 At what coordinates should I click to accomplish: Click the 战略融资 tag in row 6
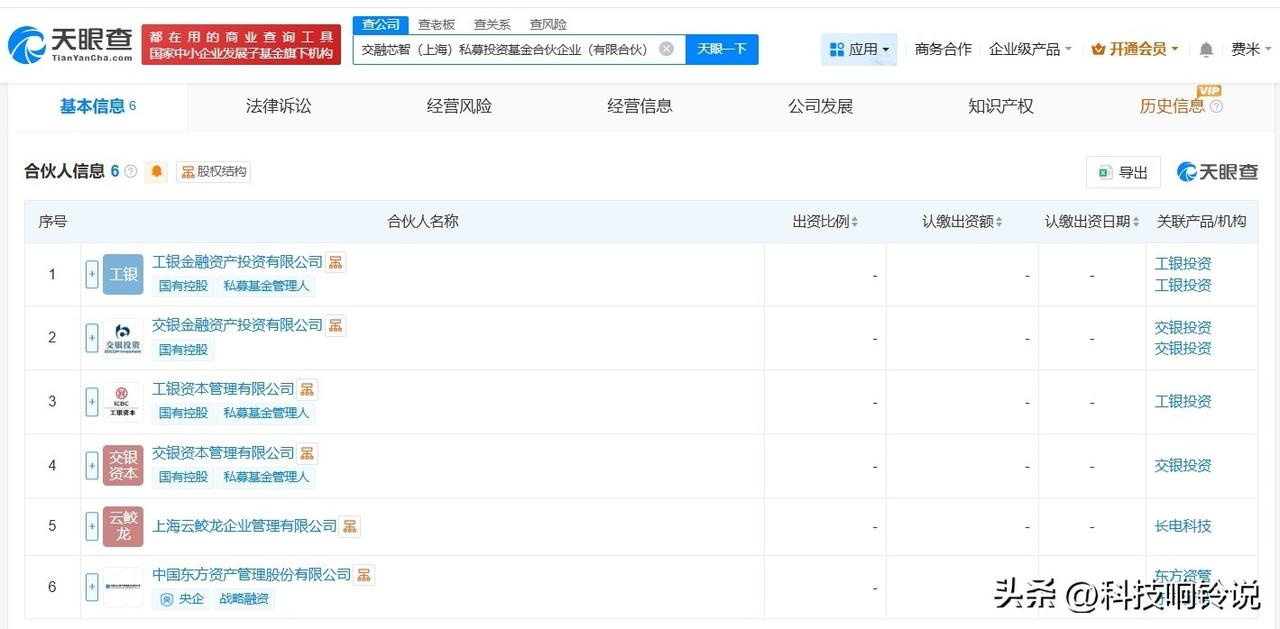click(x=244, y=599)
